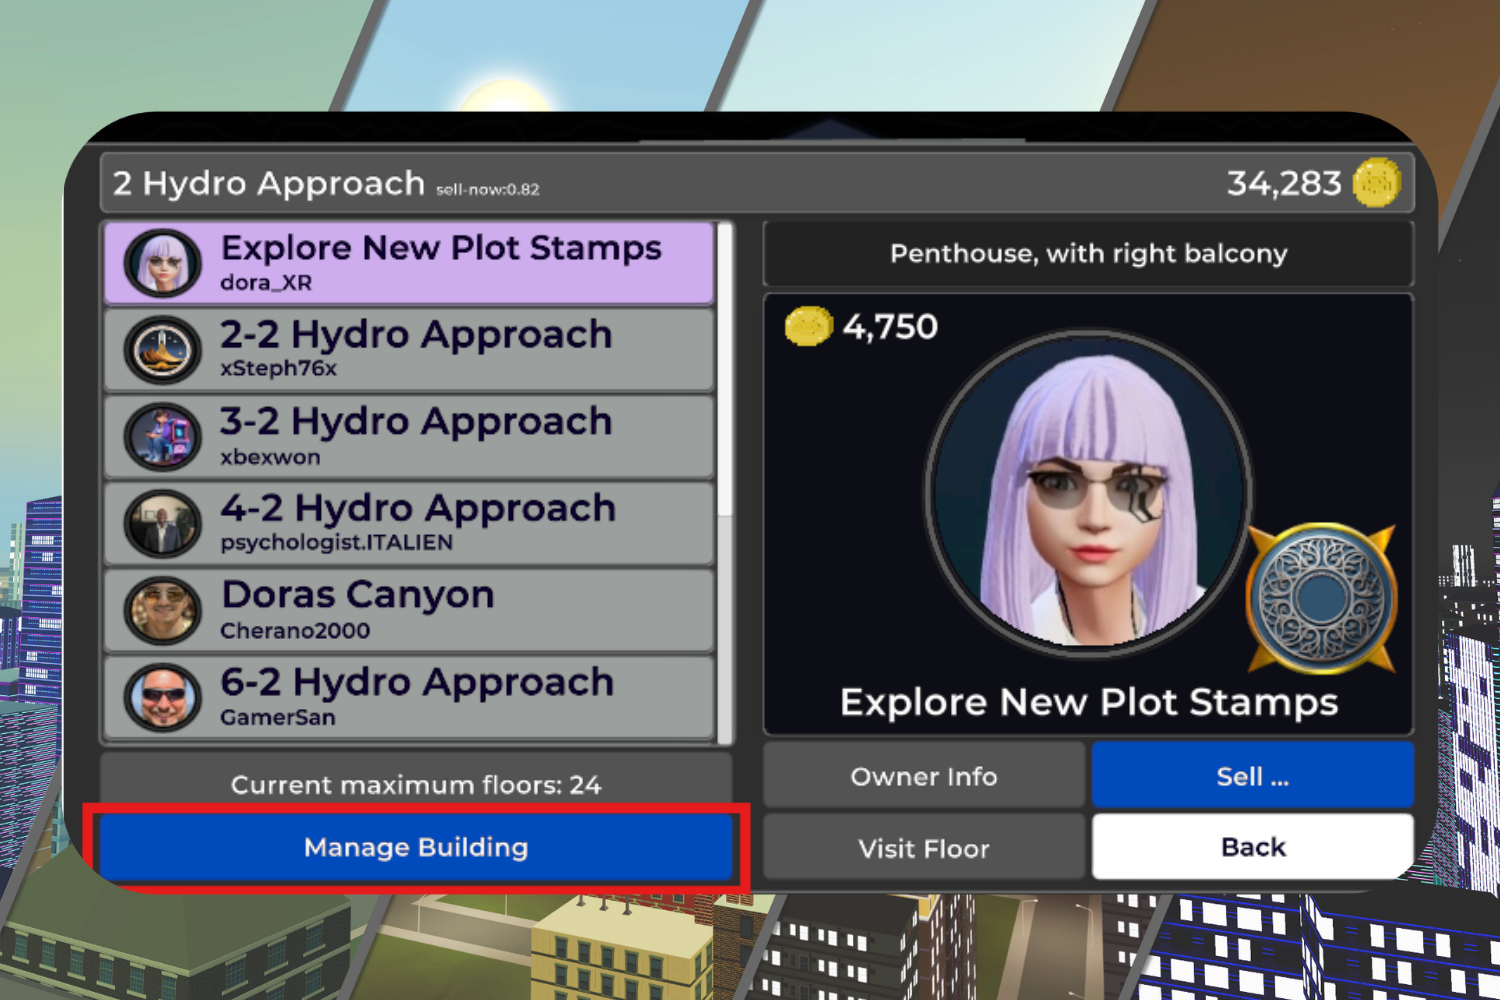Click psychologist.ITALIEN avatar icon
The width and height of the screenshot is (1500, 1000).
[162, 524]
